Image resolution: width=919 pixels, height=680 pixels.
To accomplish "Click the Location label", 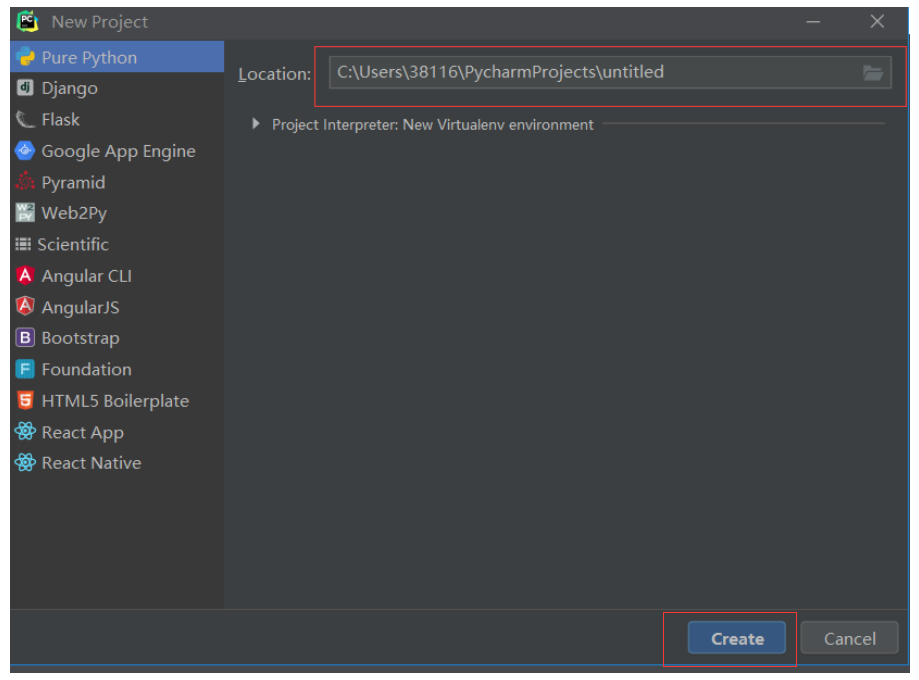I will pos(274,74).
